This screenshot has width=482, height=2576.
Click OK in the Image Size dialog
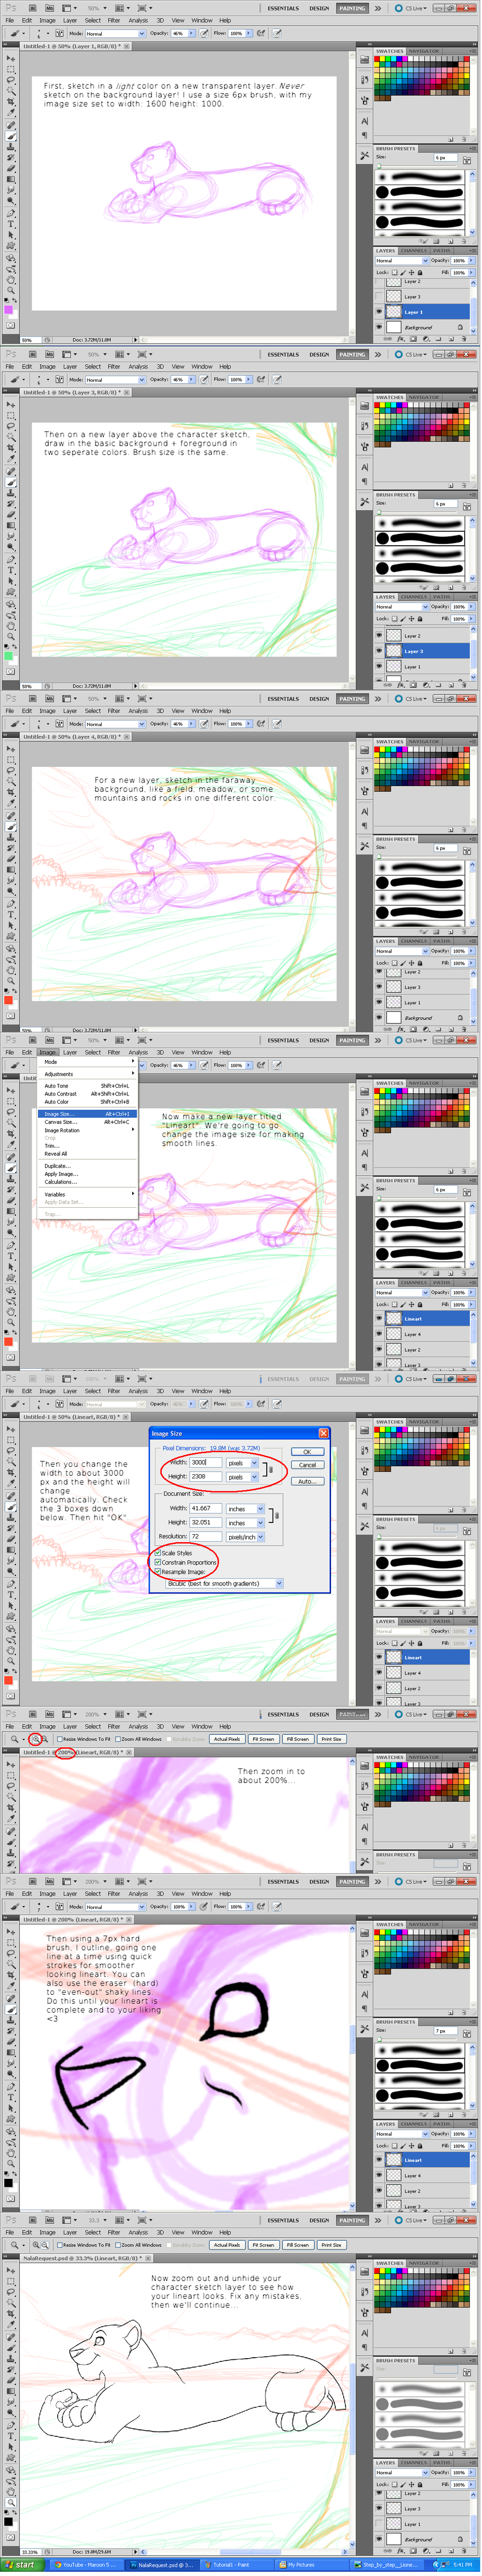click(x=307, y=1452)
